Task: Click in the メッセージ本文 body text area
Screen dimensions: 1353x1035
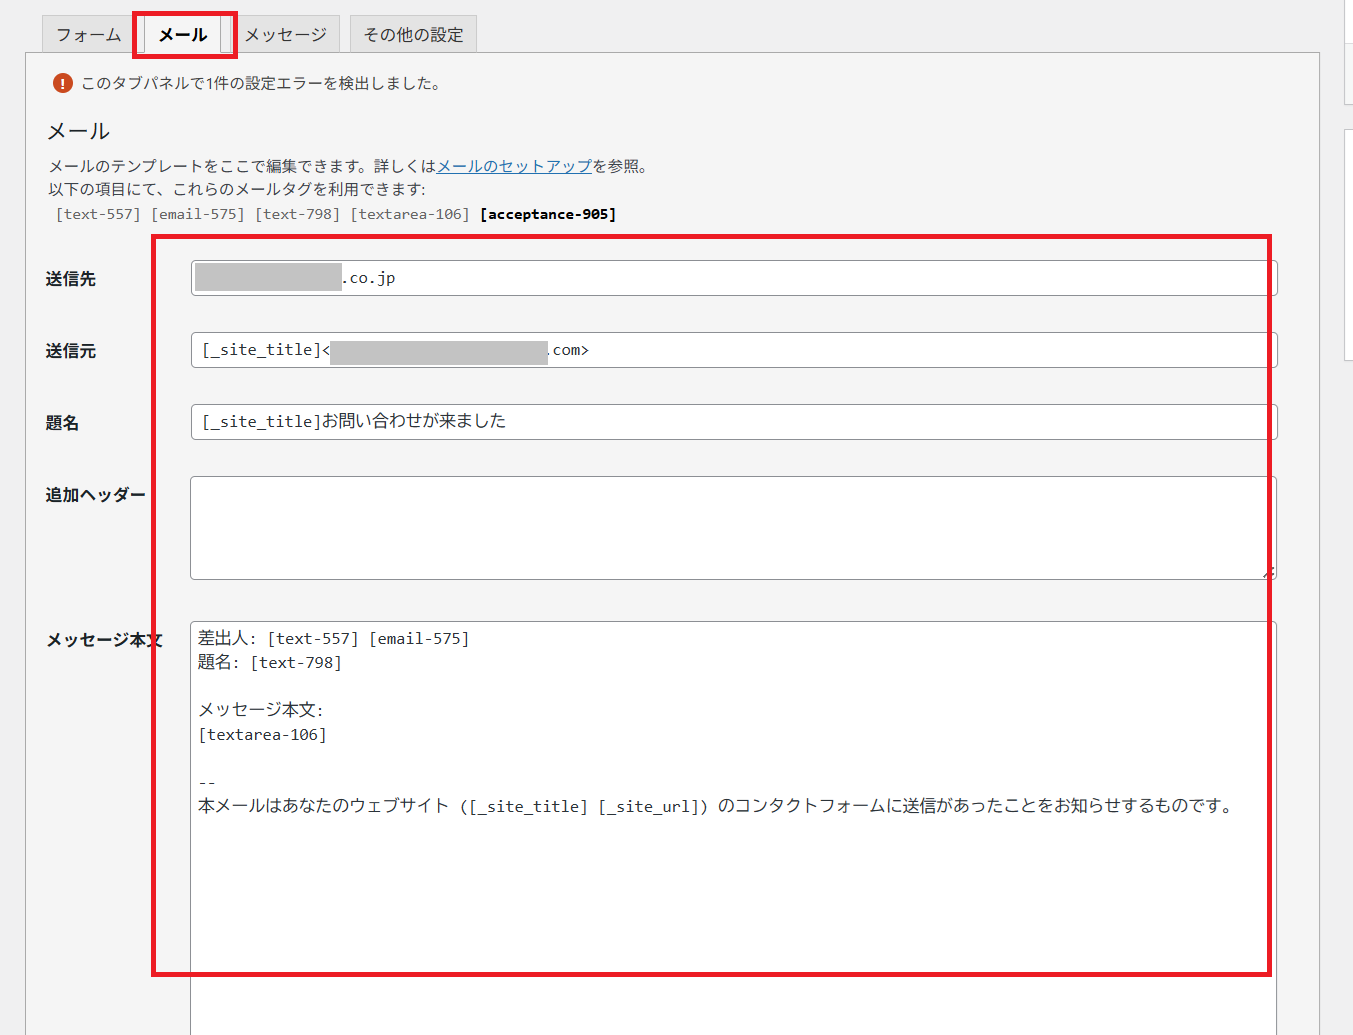Action: pyautogui.click(x=732, y=880)
